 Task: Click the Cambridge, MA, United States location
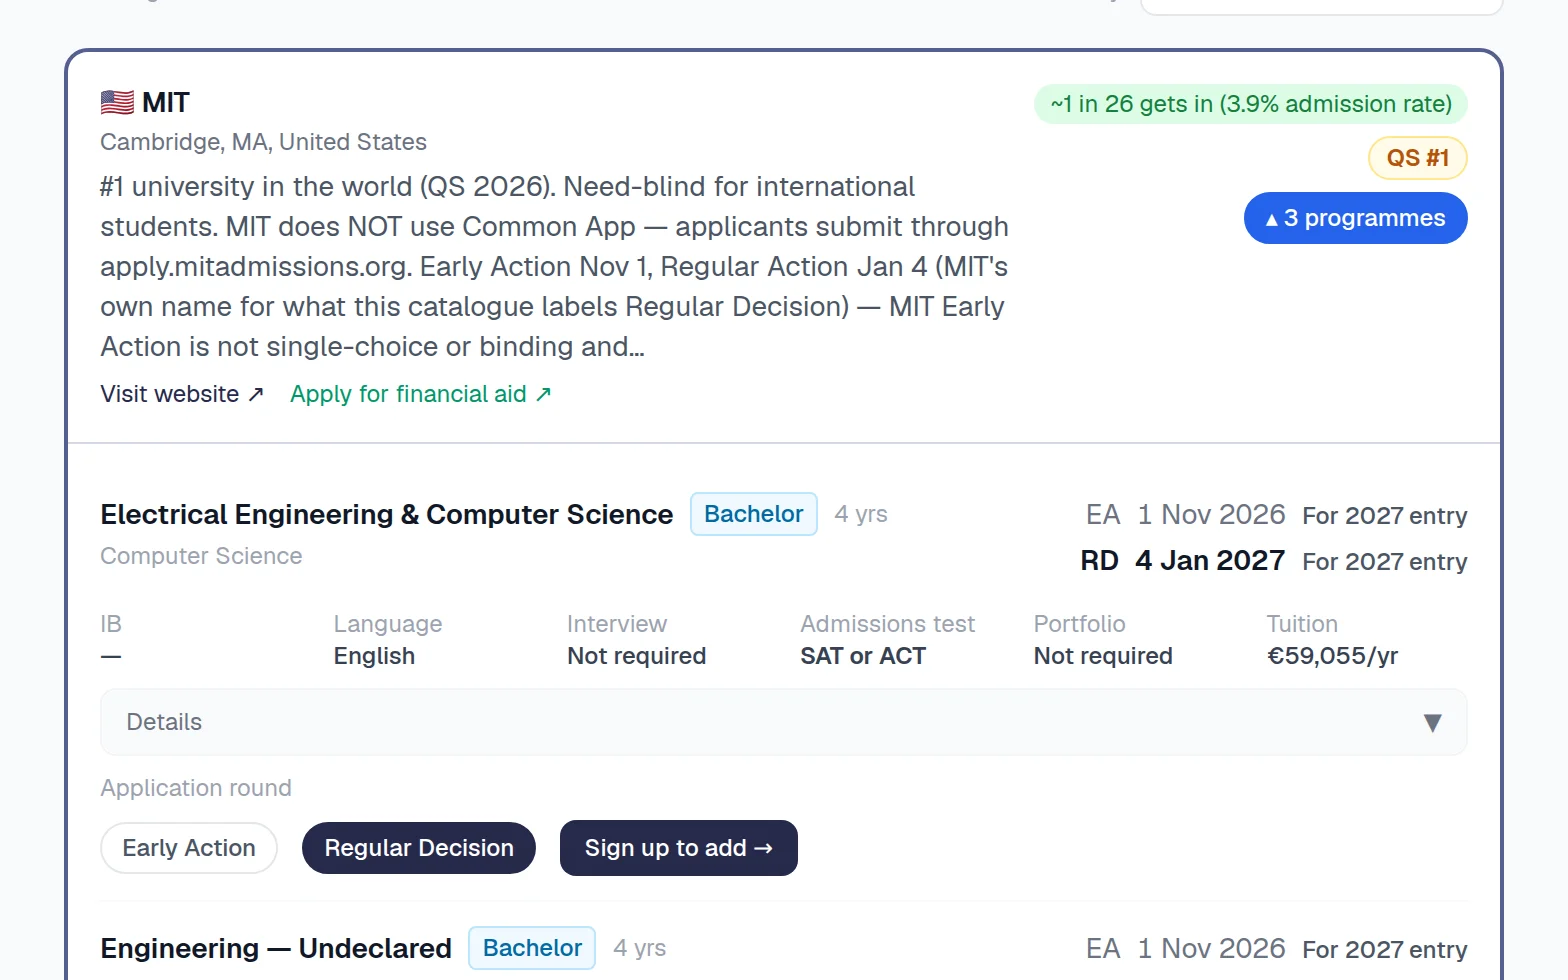pos(264,142)
